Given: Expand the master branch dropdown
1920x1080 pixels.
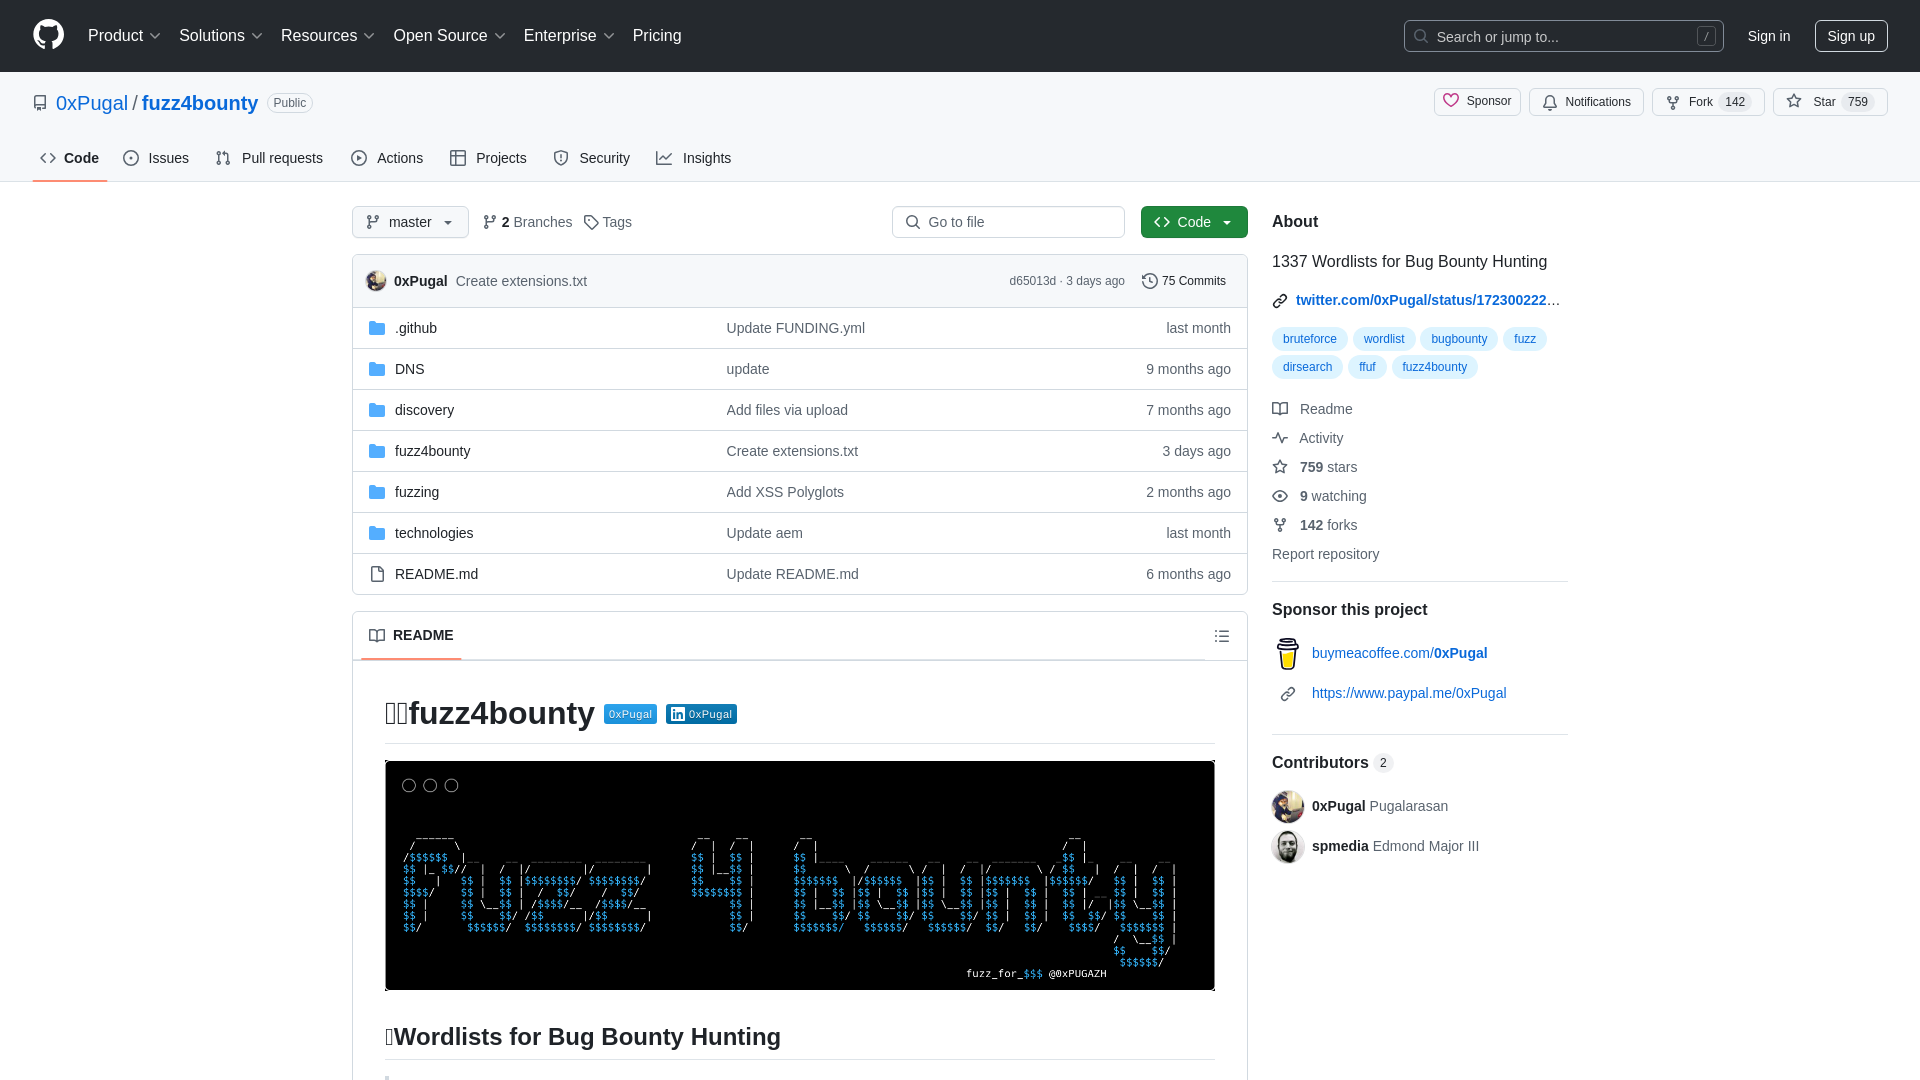Looking at the screenshot, I should (x=410, y=222).
